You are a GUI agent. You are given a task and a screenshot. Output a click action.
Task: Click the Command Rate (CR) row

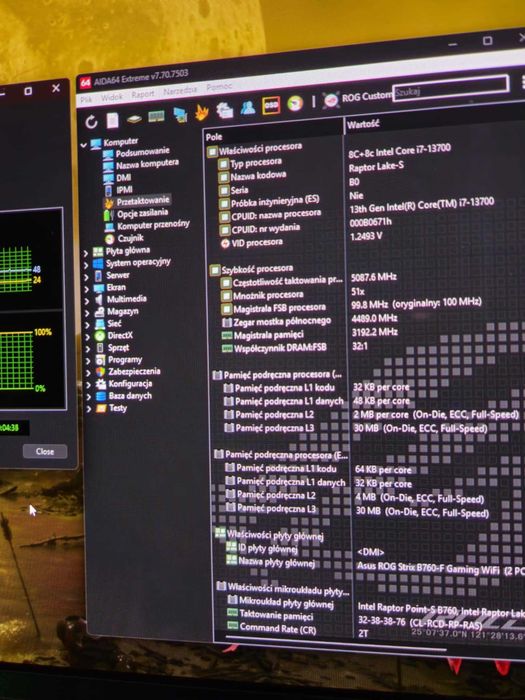278,628
